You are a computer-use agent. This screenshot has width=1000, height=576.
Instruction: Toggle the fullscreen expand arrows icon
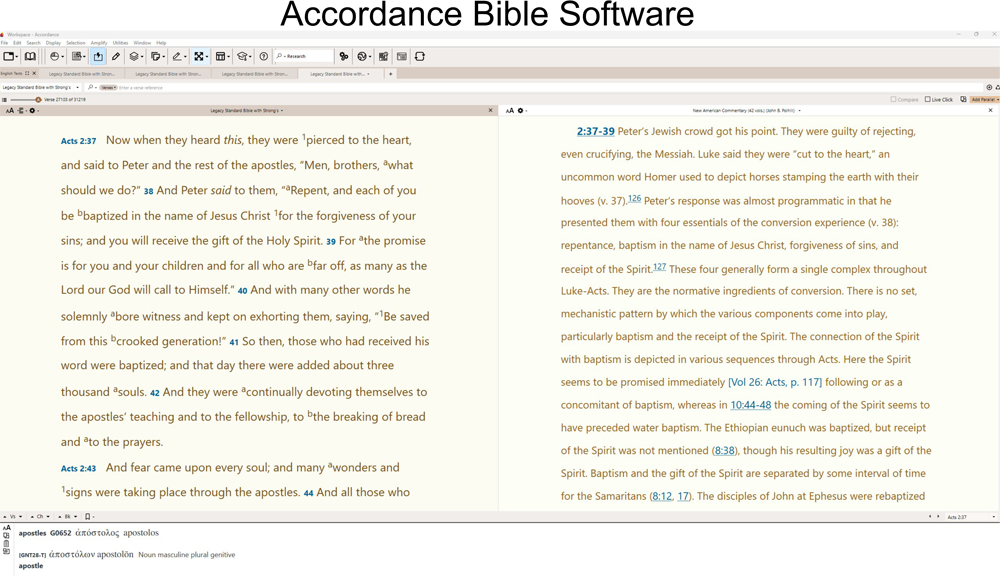pos(199,56)
